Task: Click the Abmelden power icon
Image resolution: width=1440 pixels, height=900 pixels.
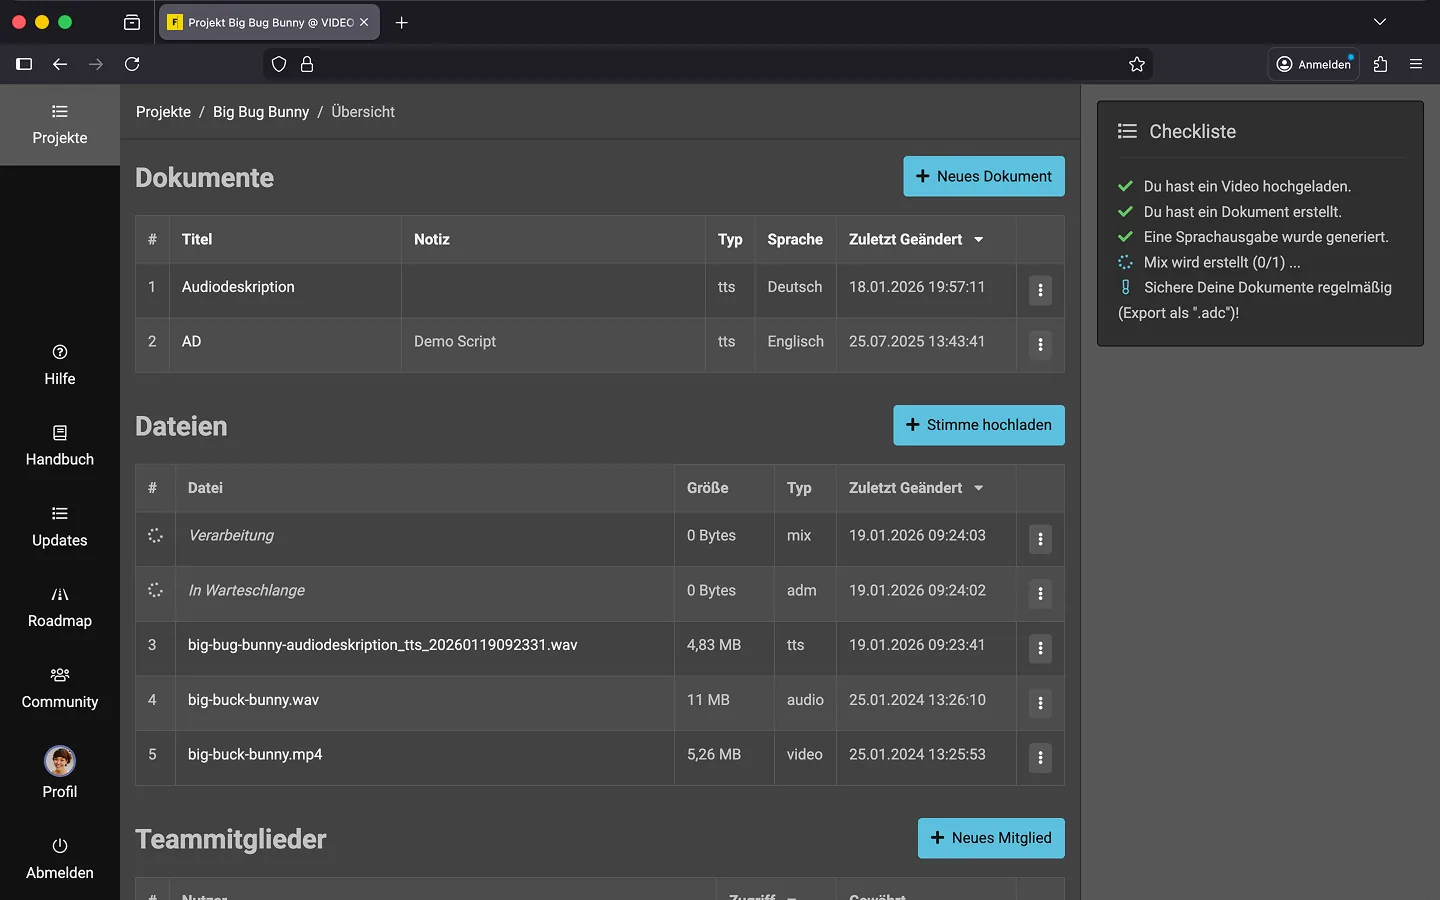Action: pos(60,846)
